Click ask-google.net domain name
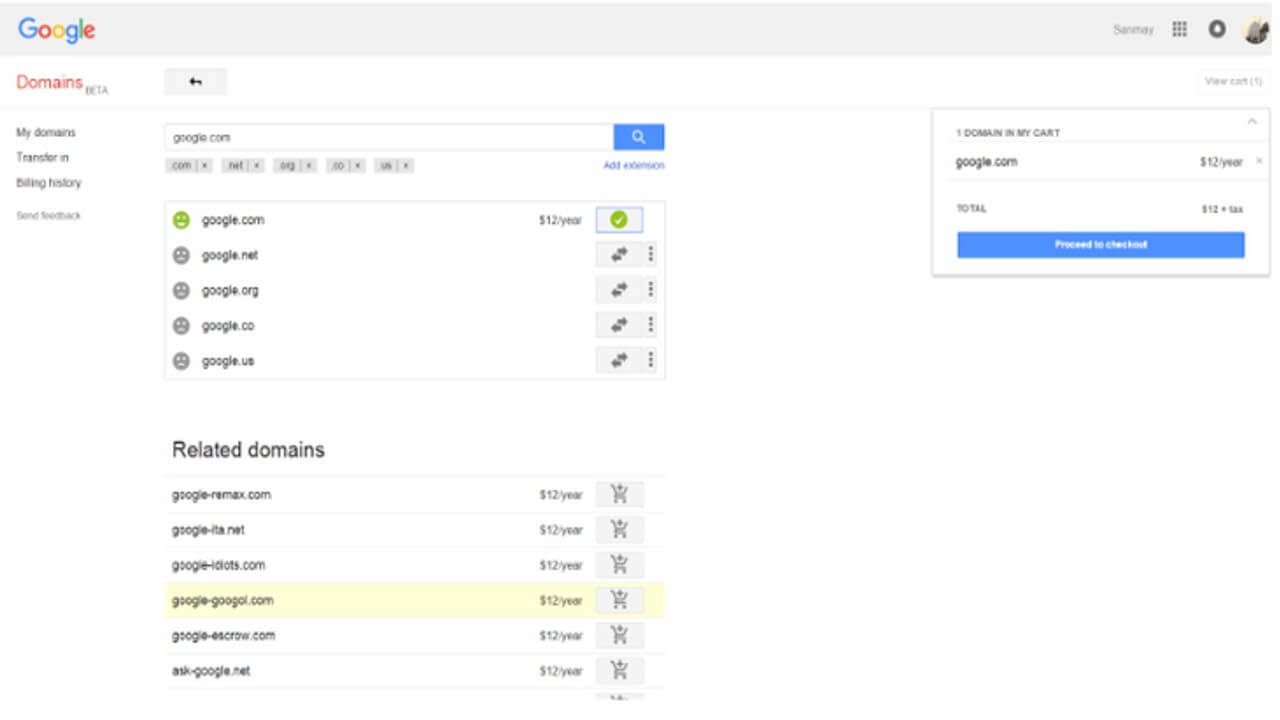This screenshot has width=1280, height=720. [211, 670]
